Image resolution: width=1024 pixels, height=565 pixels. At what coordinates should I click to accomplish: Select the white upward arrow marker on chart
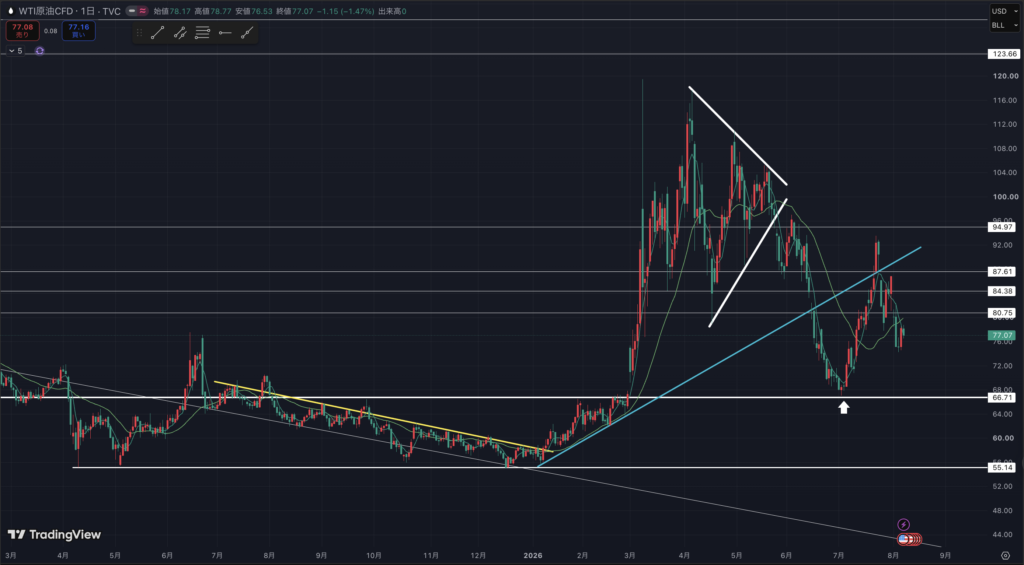pyautogui.click(x=844, y=408)
